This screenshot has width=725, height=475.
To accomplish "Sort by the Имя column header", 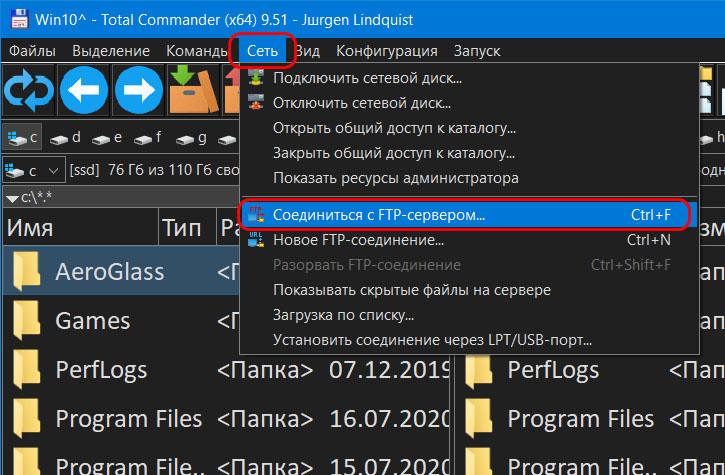I will (80, 227).
